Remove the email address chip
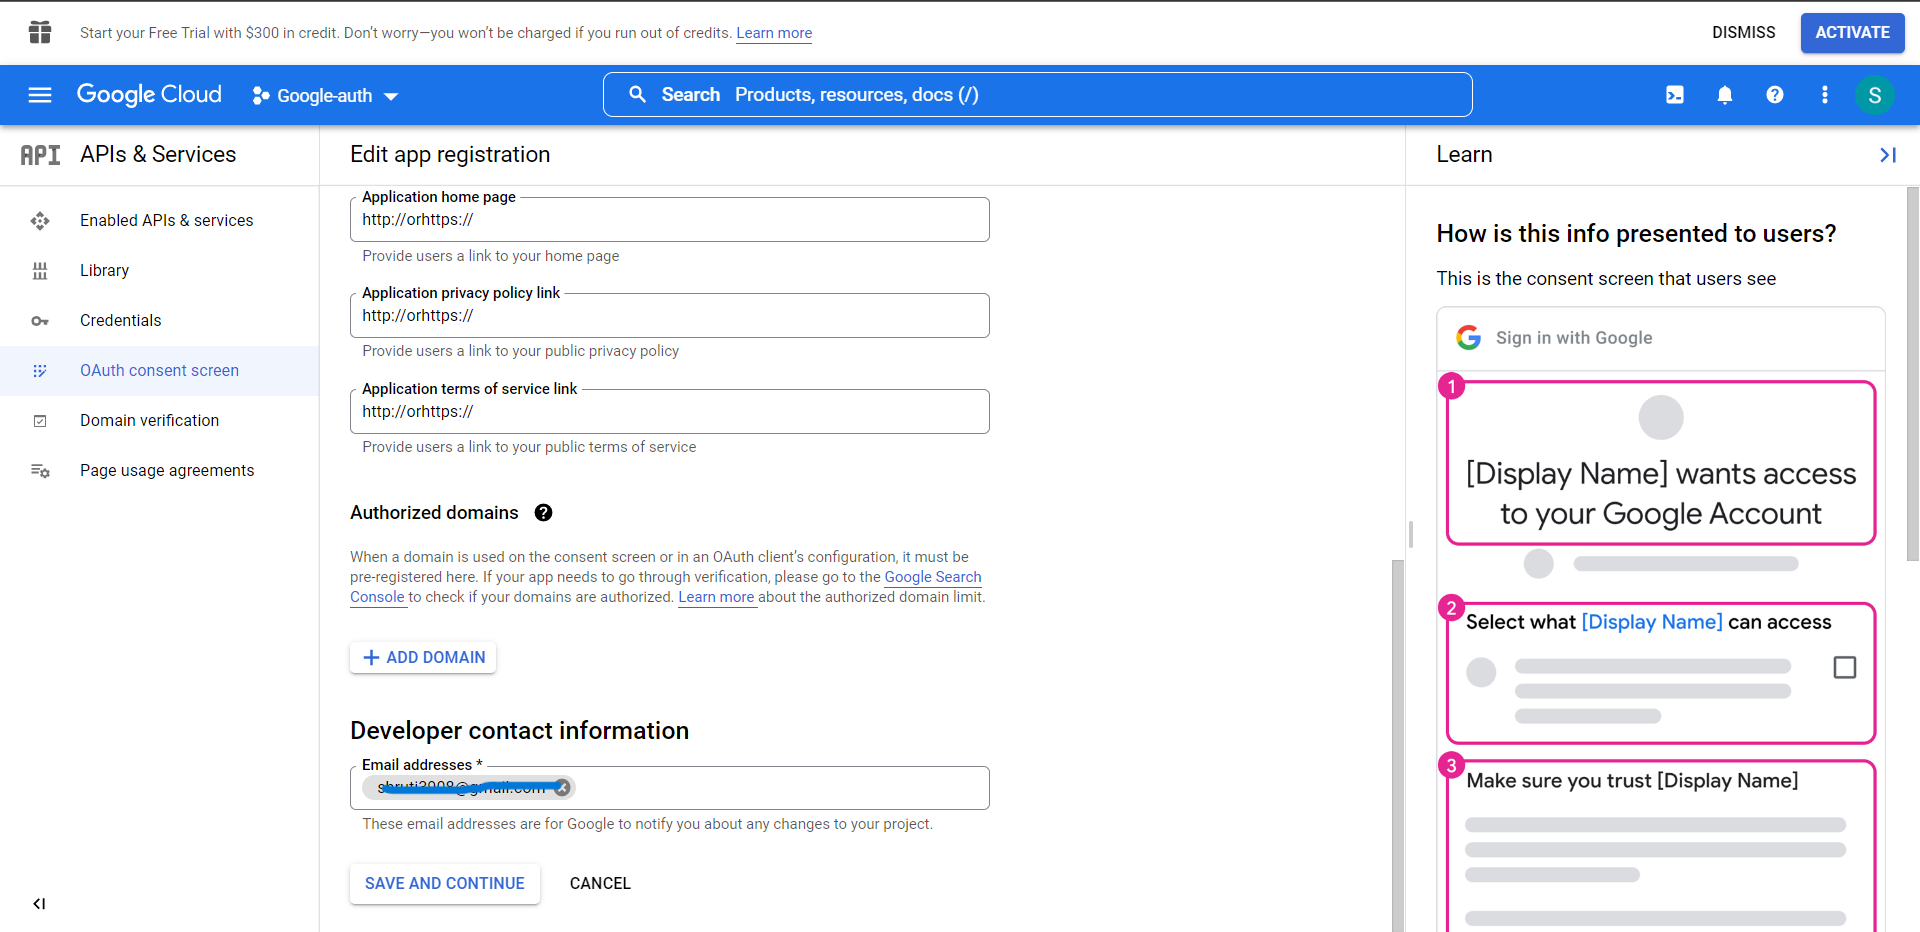 (563, 788)
